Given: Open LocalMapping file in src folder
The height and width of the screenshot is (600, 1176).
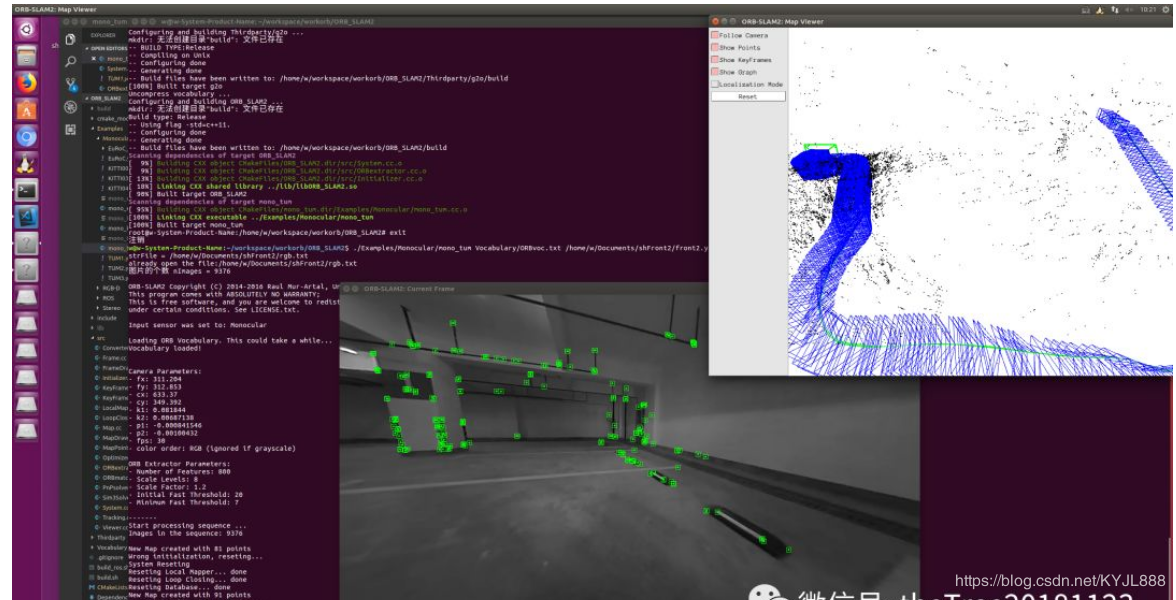Looking at the screenshot, I should pyautogui.click(x=111, y=408).
